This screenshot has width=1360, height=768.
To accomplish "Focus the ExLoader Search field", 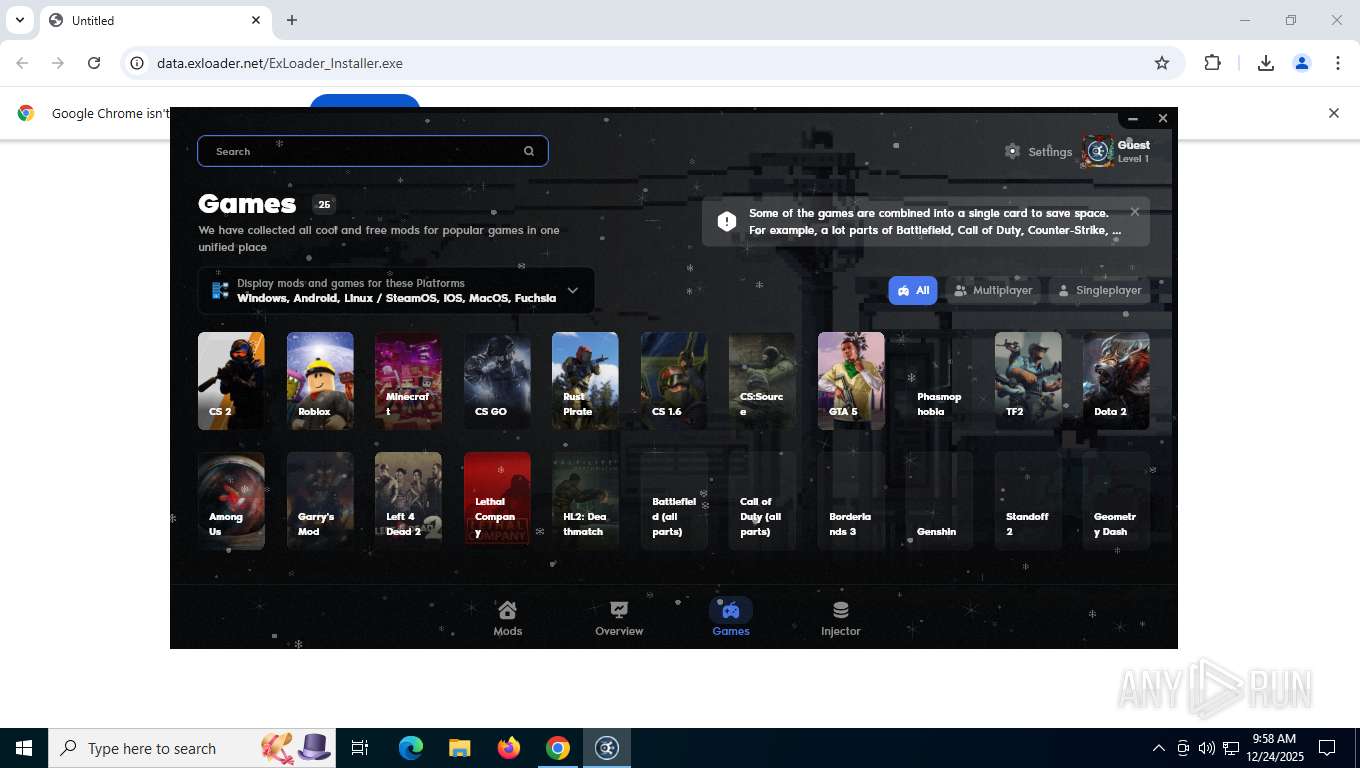I will pyautogui.click(x=372, y=151).
